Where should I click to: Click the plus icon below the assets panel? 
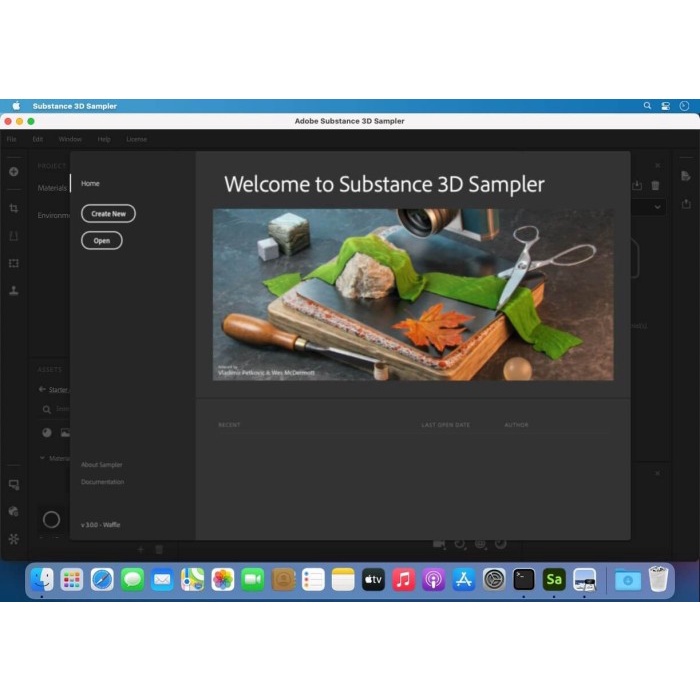(141, 550)
